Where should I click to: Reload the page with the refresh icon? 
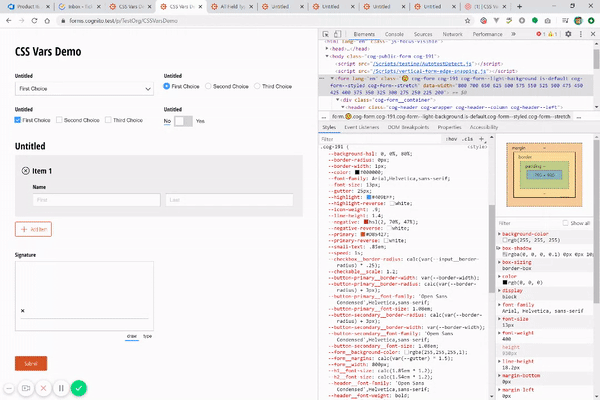pyautogui.click(x=34, y=21)
